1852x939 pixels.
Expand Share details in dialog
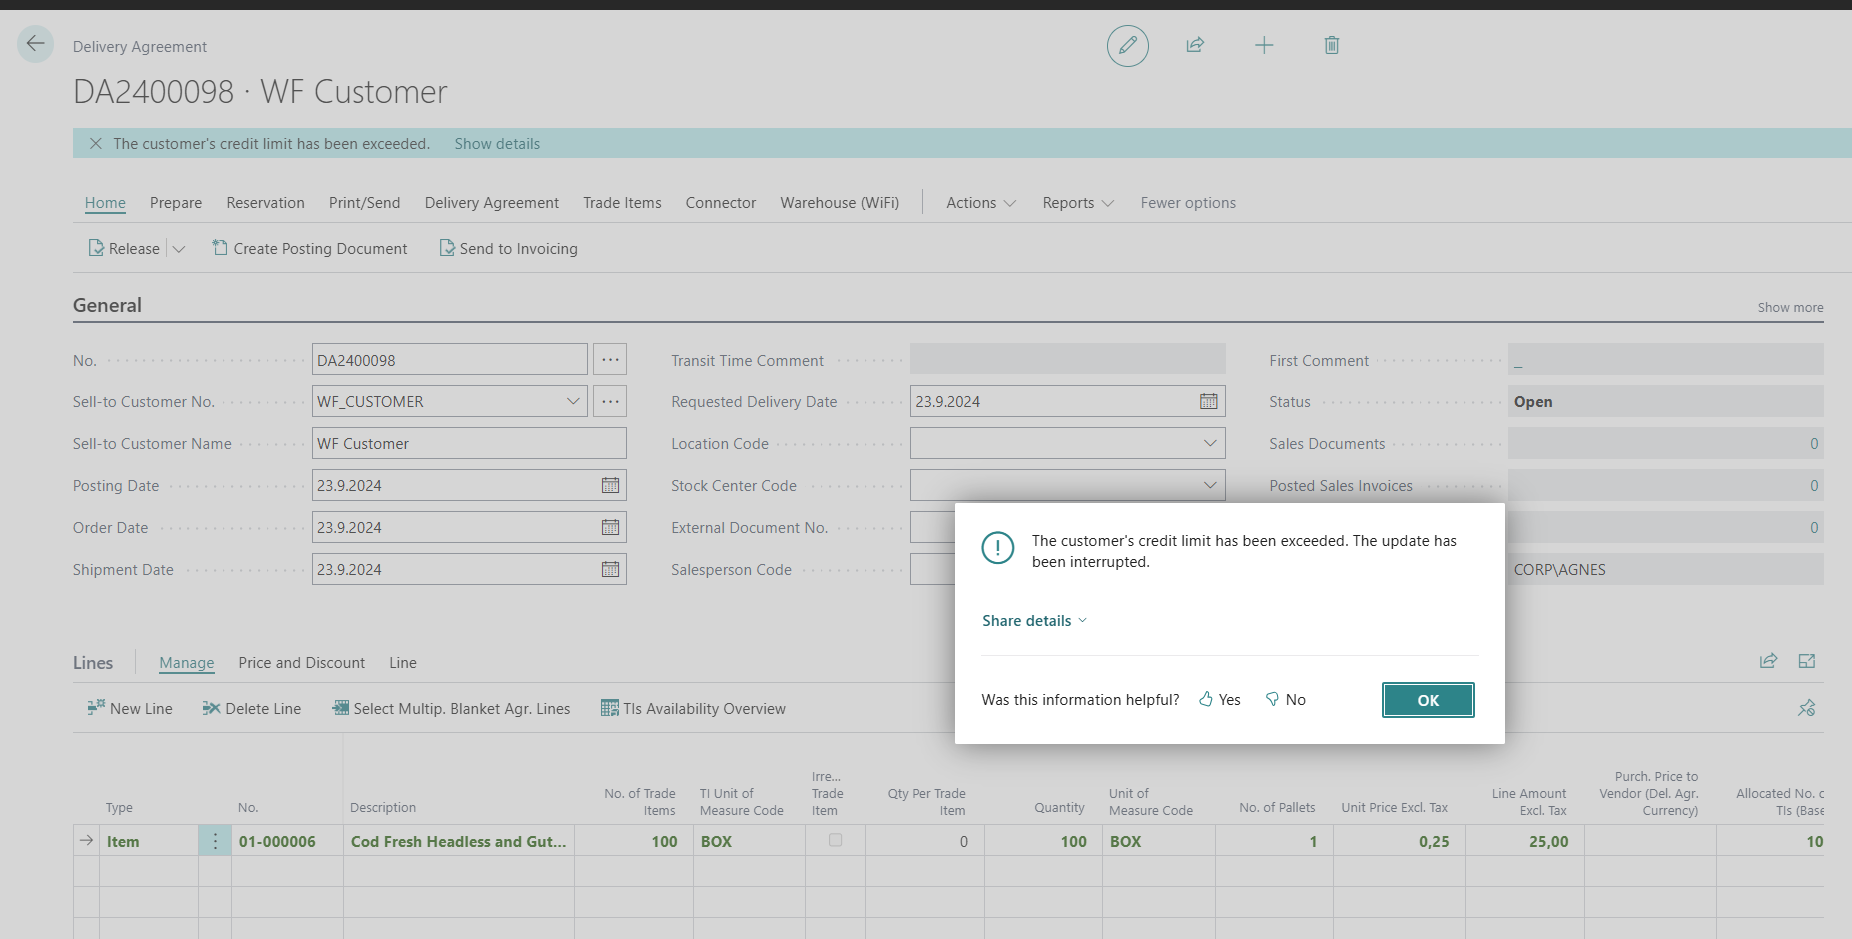[x=1034, y=621]
